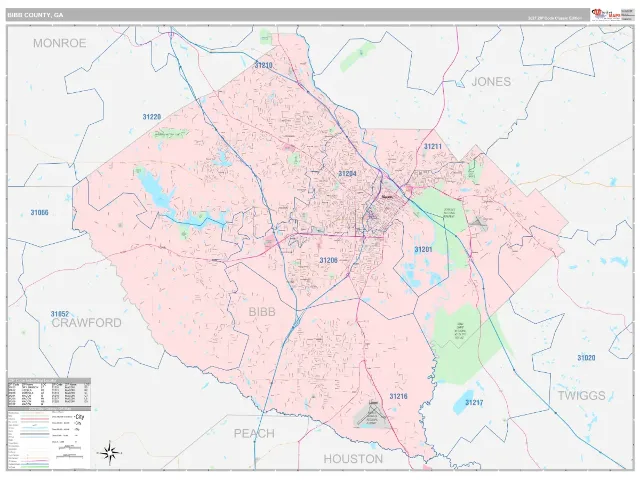
Task: Click the BIBB county label
Action: tap(262, 312)
